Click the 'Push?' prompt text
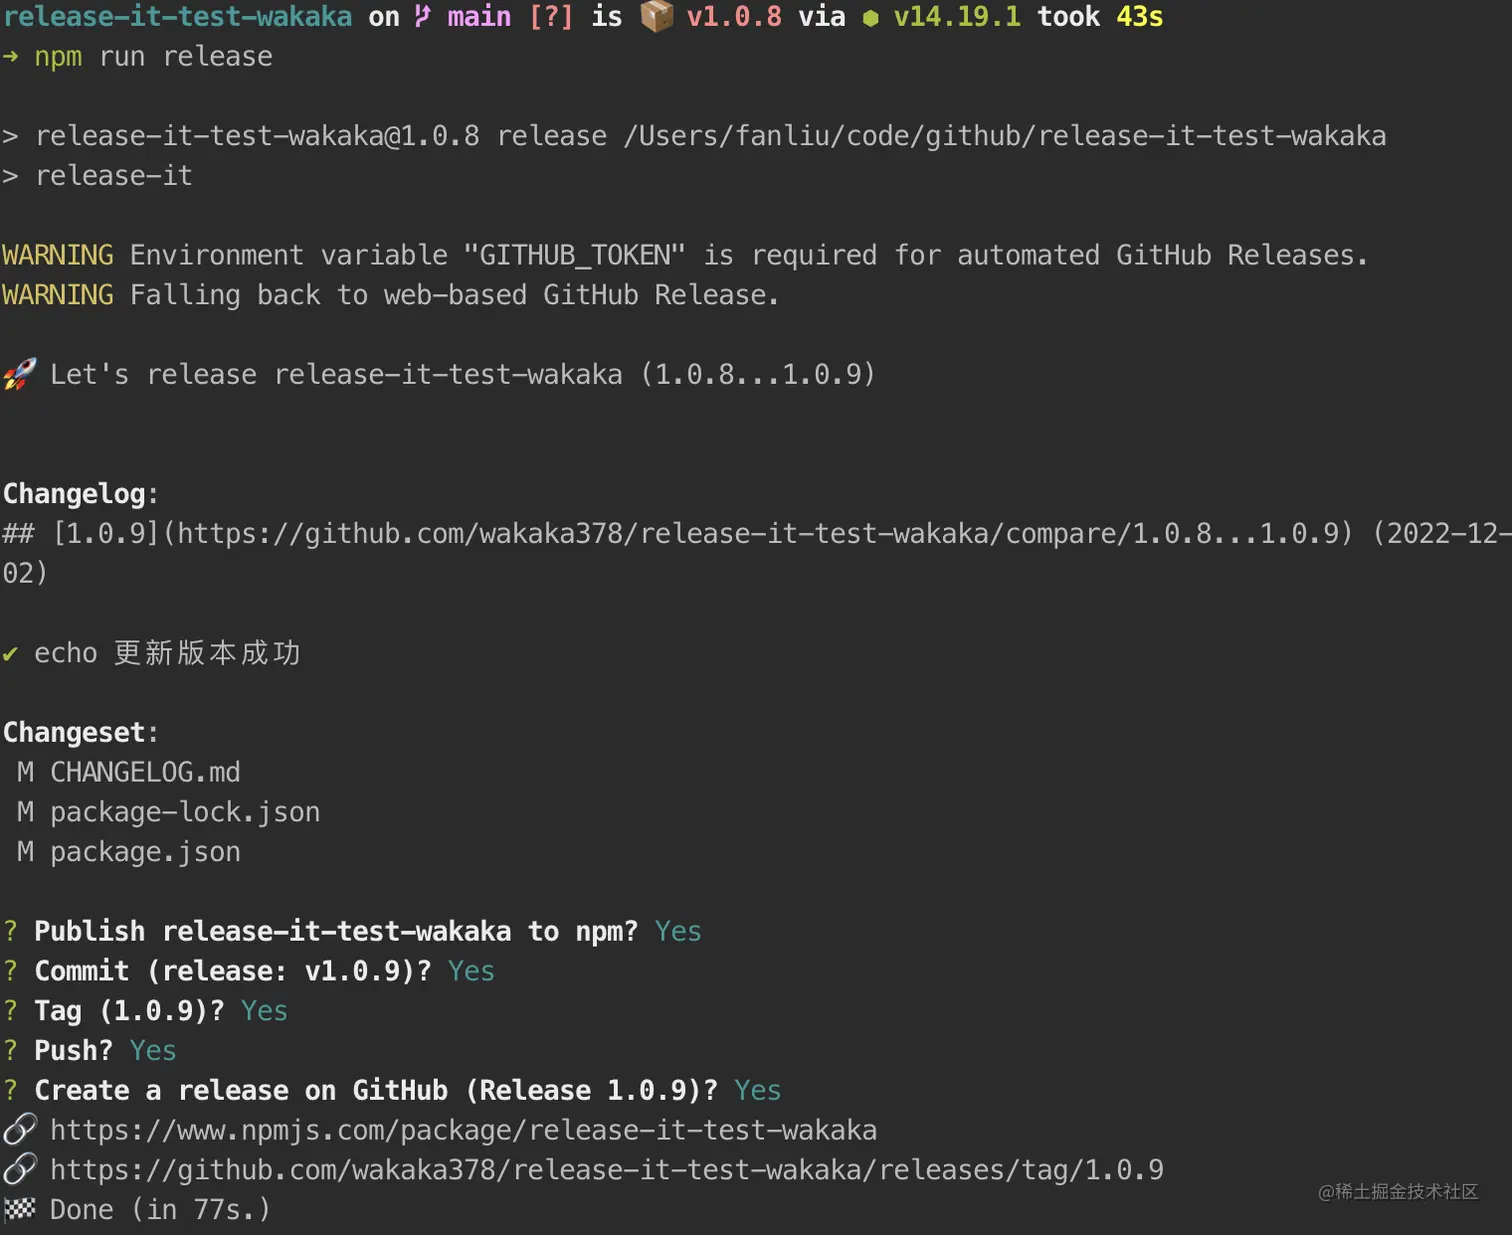 [x=74, y=1050]
